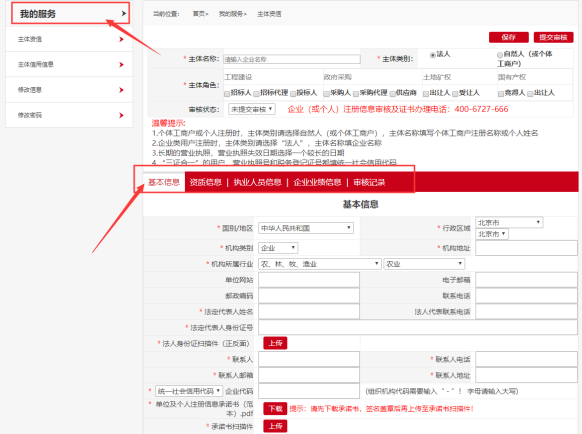Open the 我的服务 sidebar header
This screenshot has height=434, width=582.
click(71, 13)
